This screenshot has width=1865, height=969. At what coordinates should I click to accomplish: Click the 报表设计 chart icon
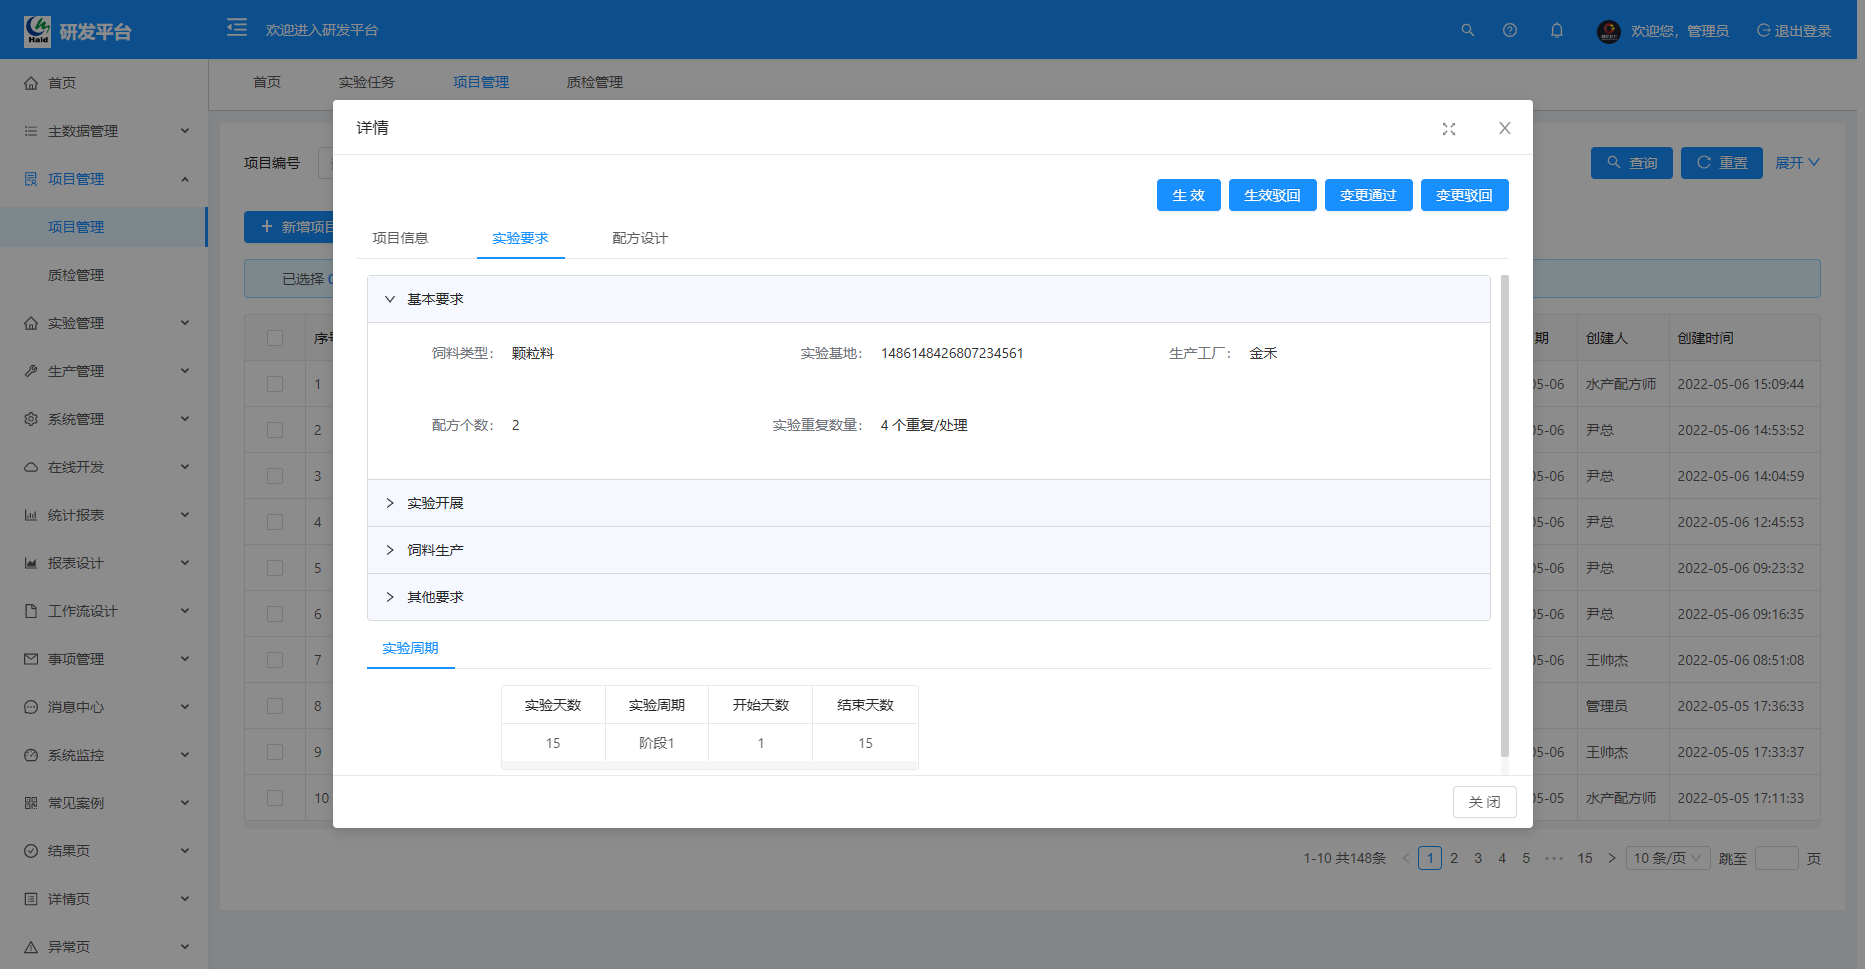pos(31,563)
